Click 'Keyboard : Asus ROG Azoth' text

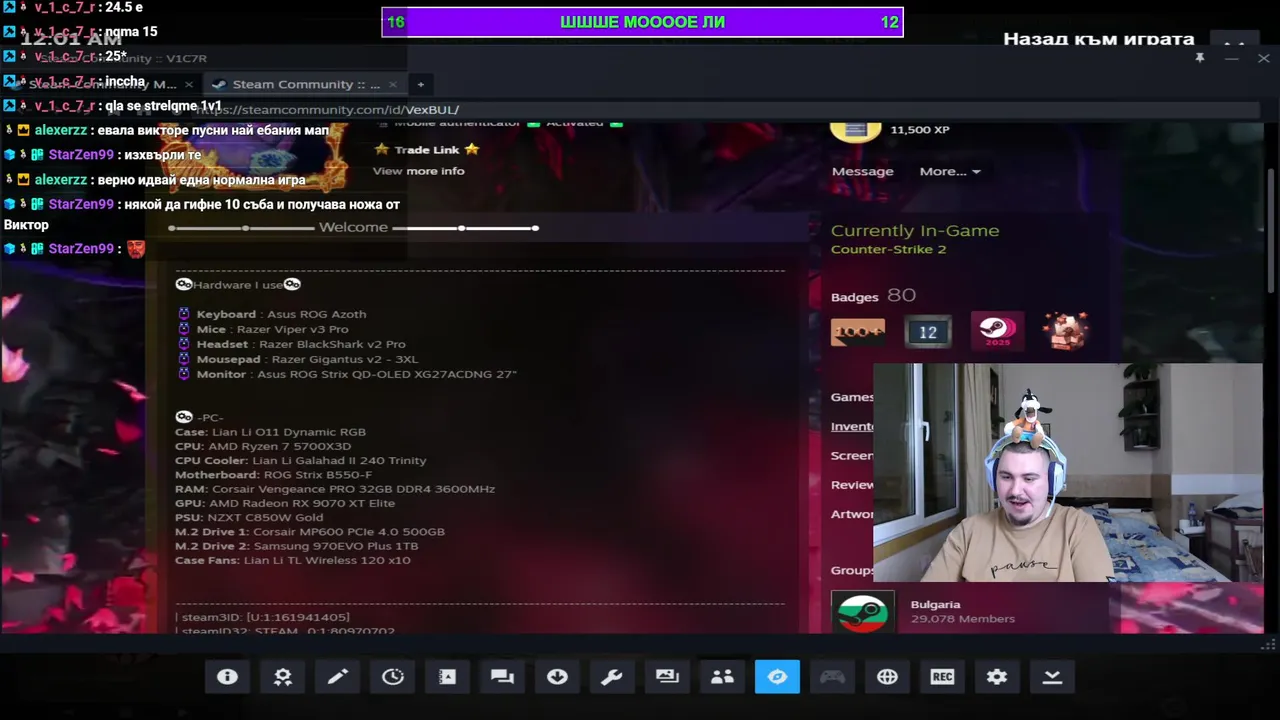[281, 314]
